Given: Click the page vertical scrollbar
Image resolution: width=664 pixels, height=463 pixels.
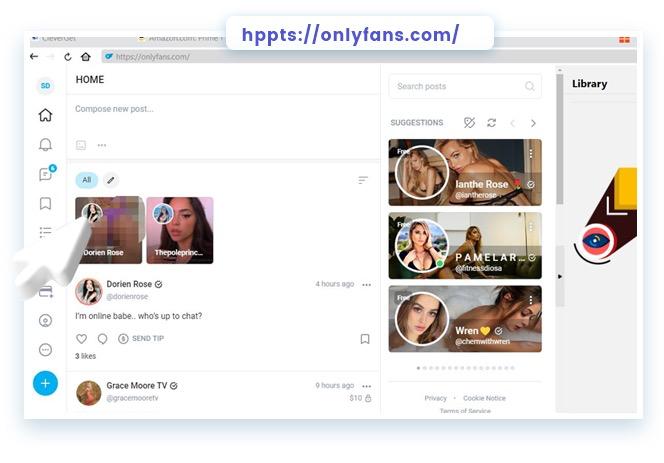Looking at the screenshot, I should [560, 140].
